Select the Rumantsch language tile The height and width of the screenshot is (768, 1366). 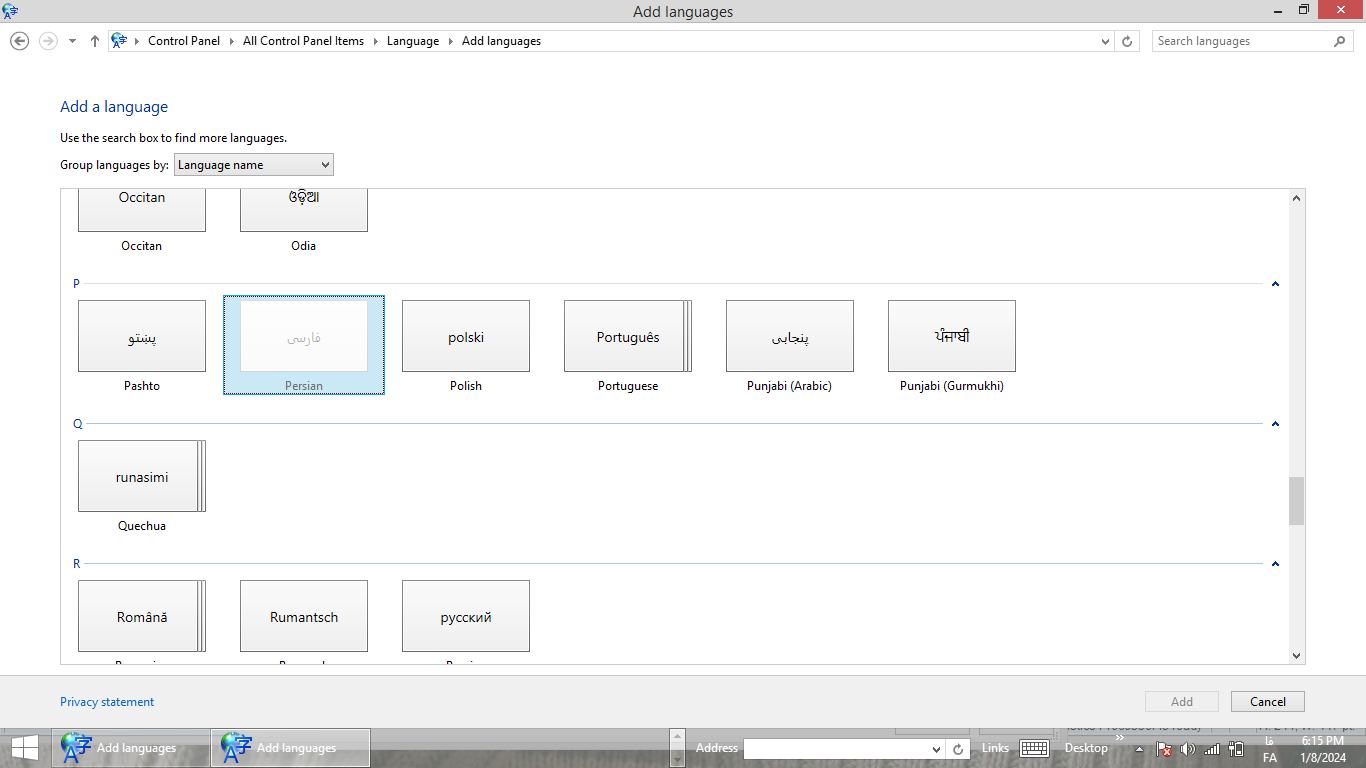[x=304, y=617]
